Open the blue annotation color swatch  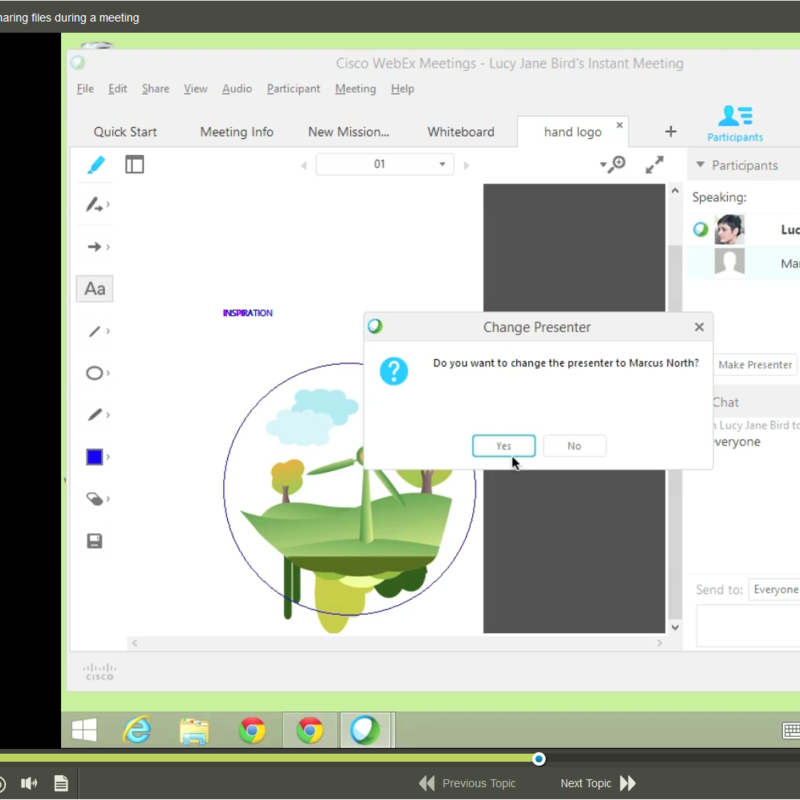click(x=94, y=457)
